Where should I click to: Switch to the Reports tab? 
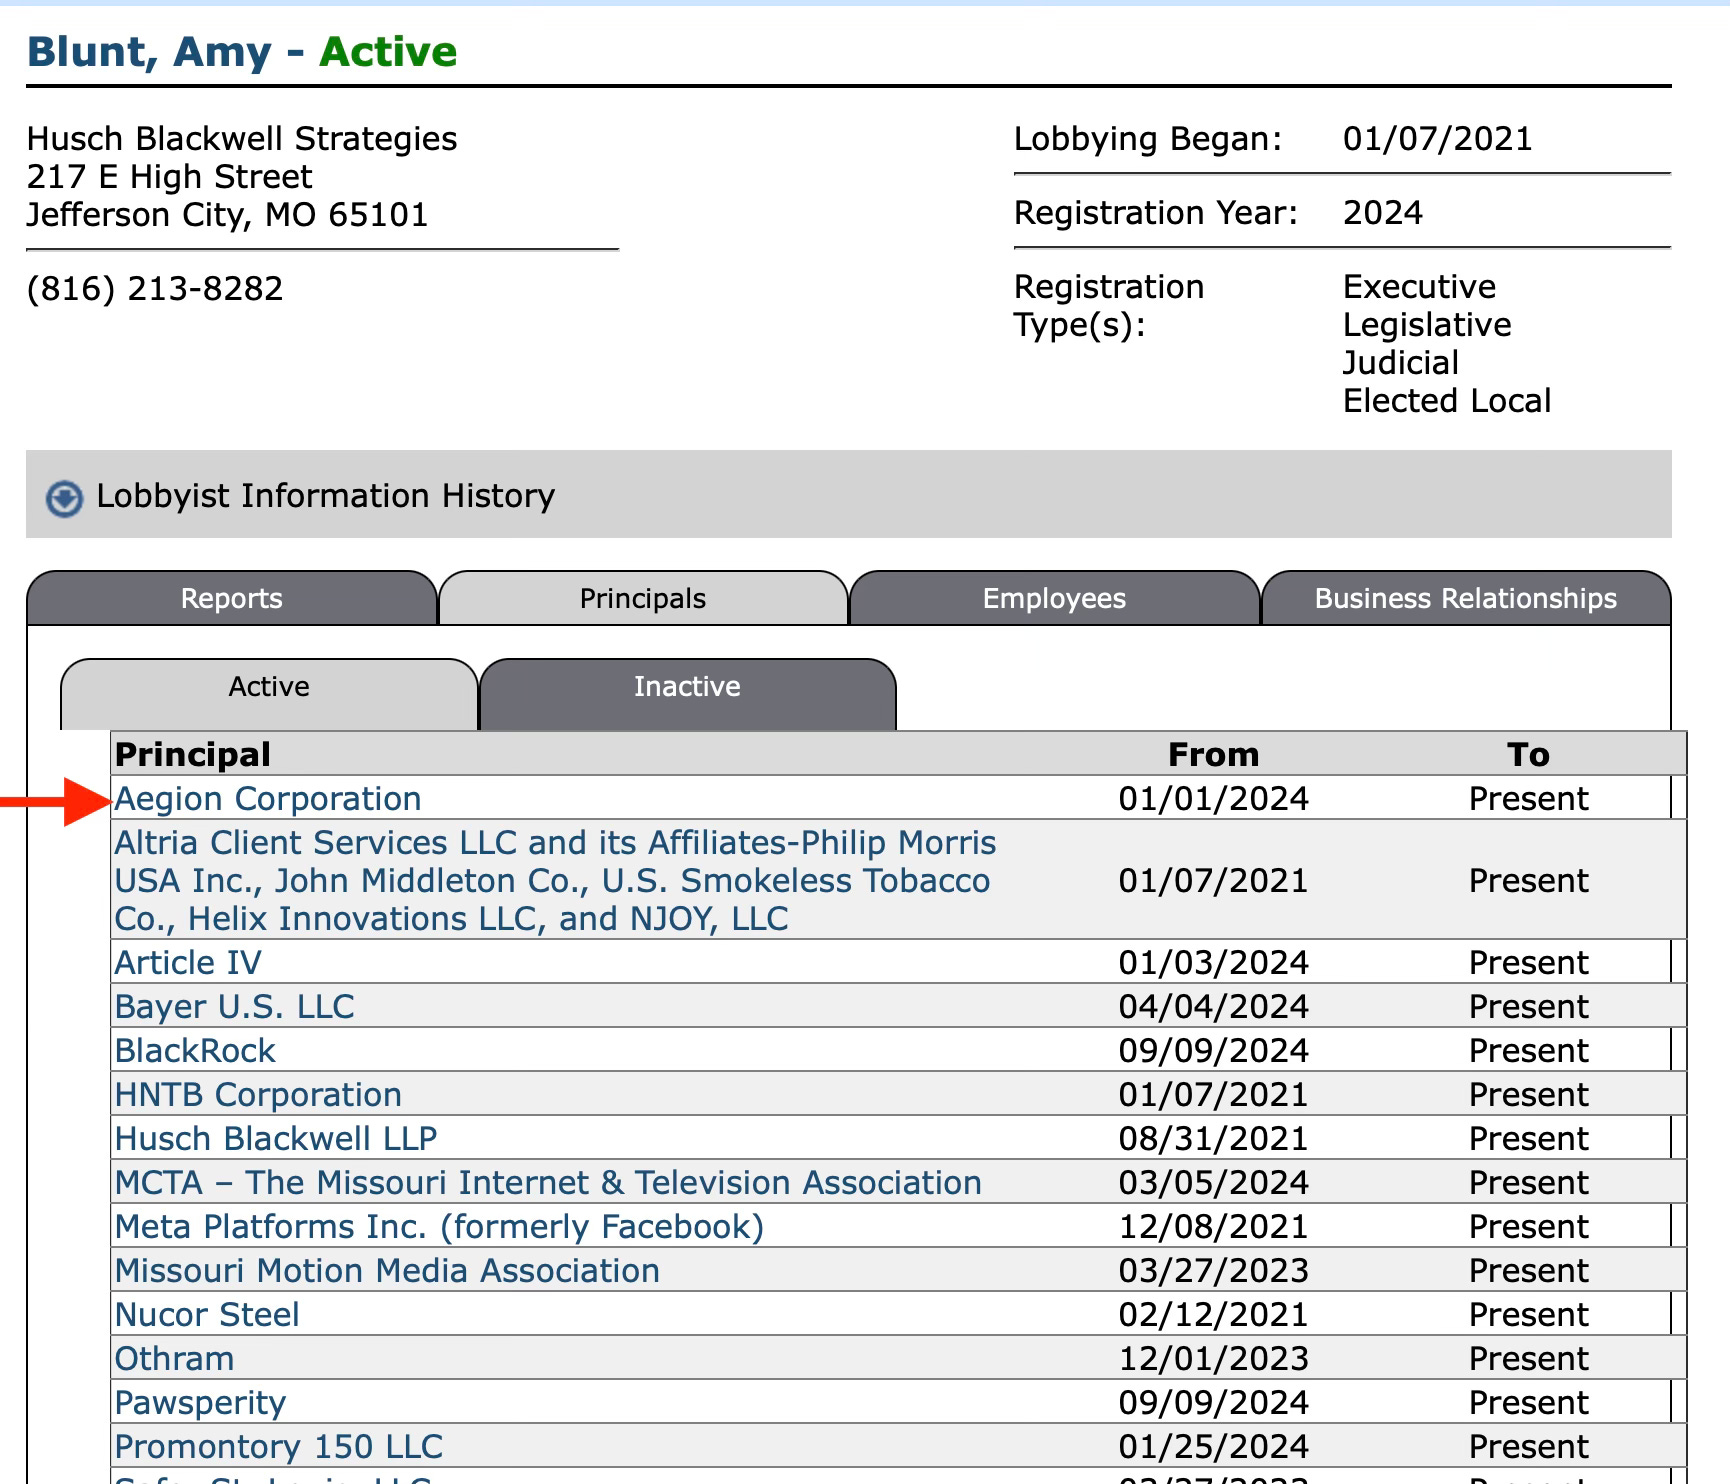[x=231, y=599]
